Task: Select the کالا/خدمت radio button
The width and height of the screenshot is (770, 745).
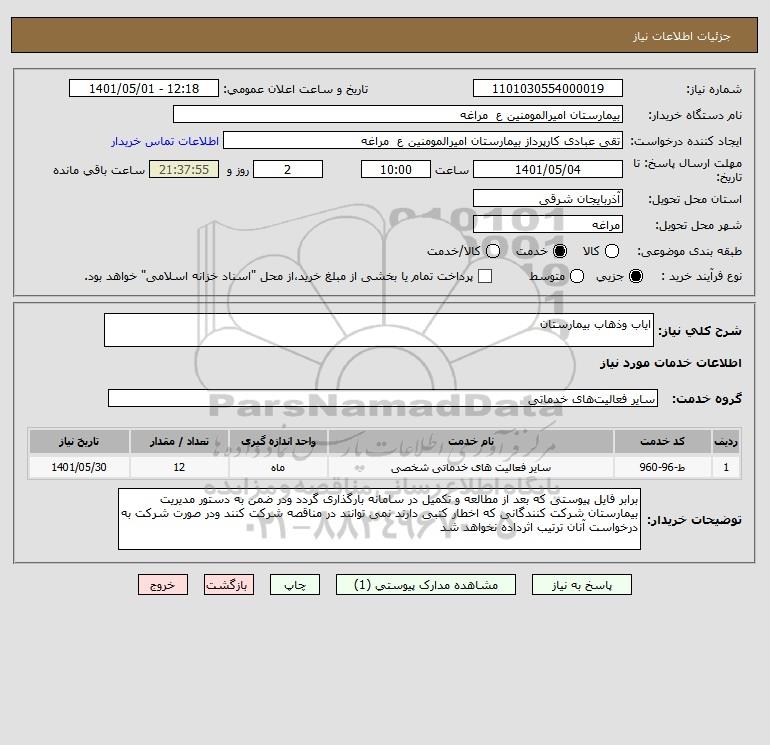Action: [493, 251]
